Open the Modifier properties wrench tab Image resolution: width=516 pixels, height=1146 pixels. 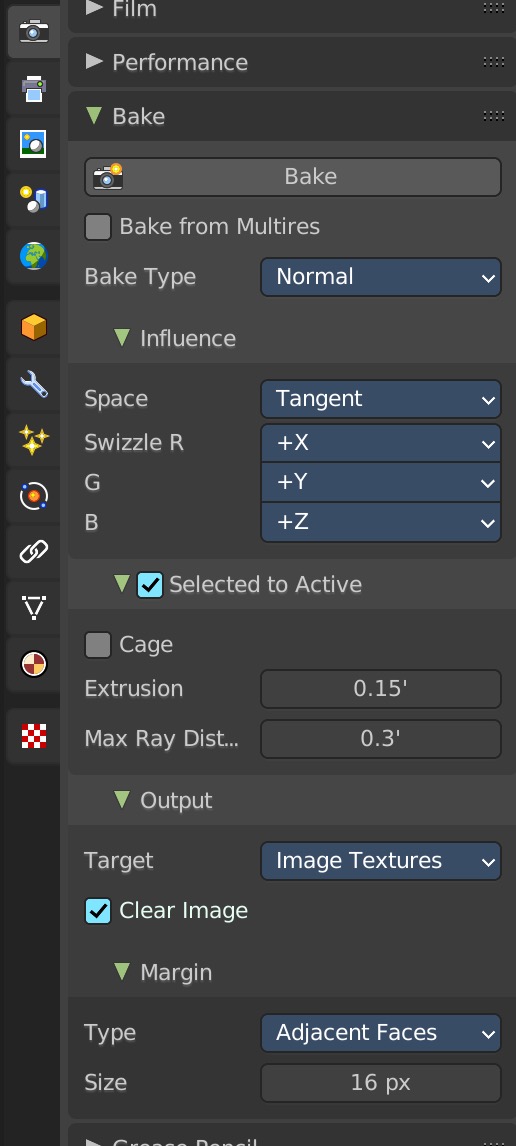pyautogui.click(x=34, y=384)
